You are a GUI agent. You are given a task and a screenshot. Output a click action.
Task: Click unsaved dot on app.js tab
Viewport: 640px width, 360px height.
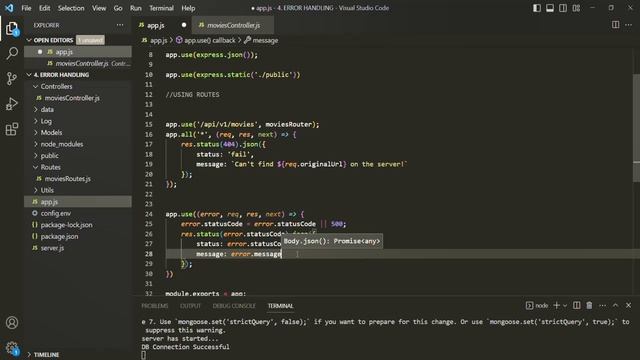point(184,25)
